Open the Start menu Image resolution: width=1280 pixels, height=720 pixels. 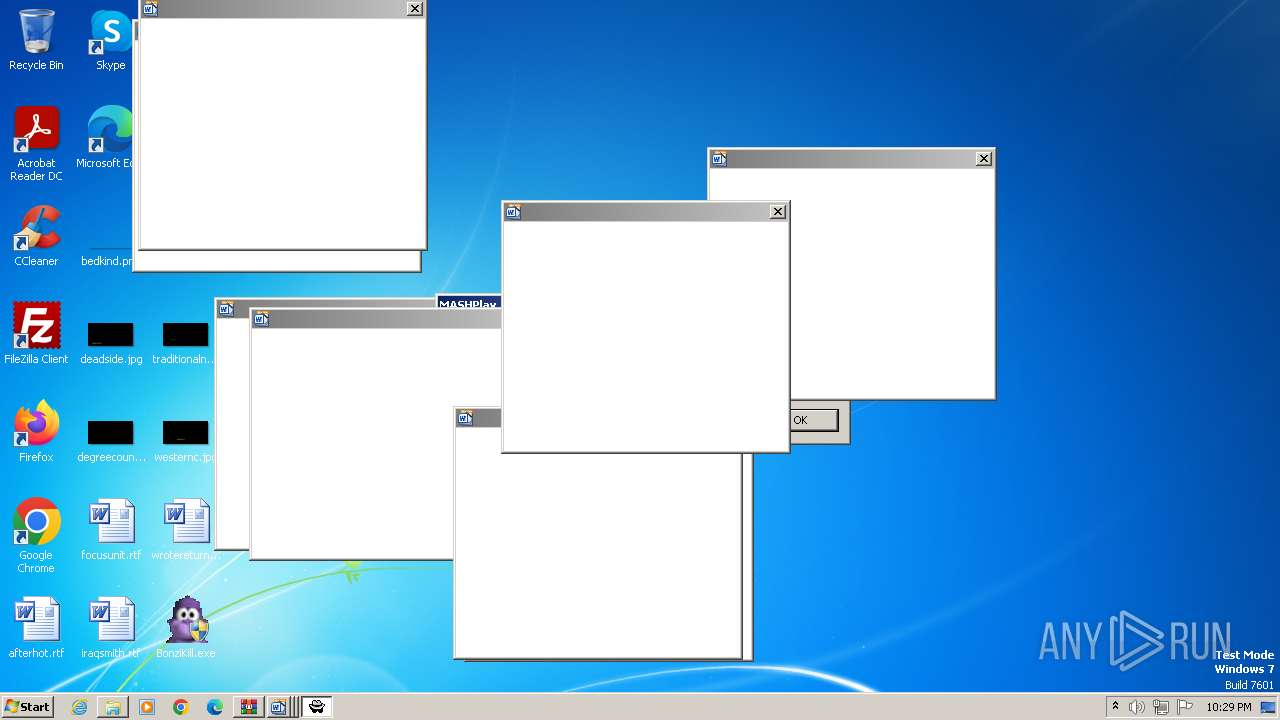pos(27,707)
